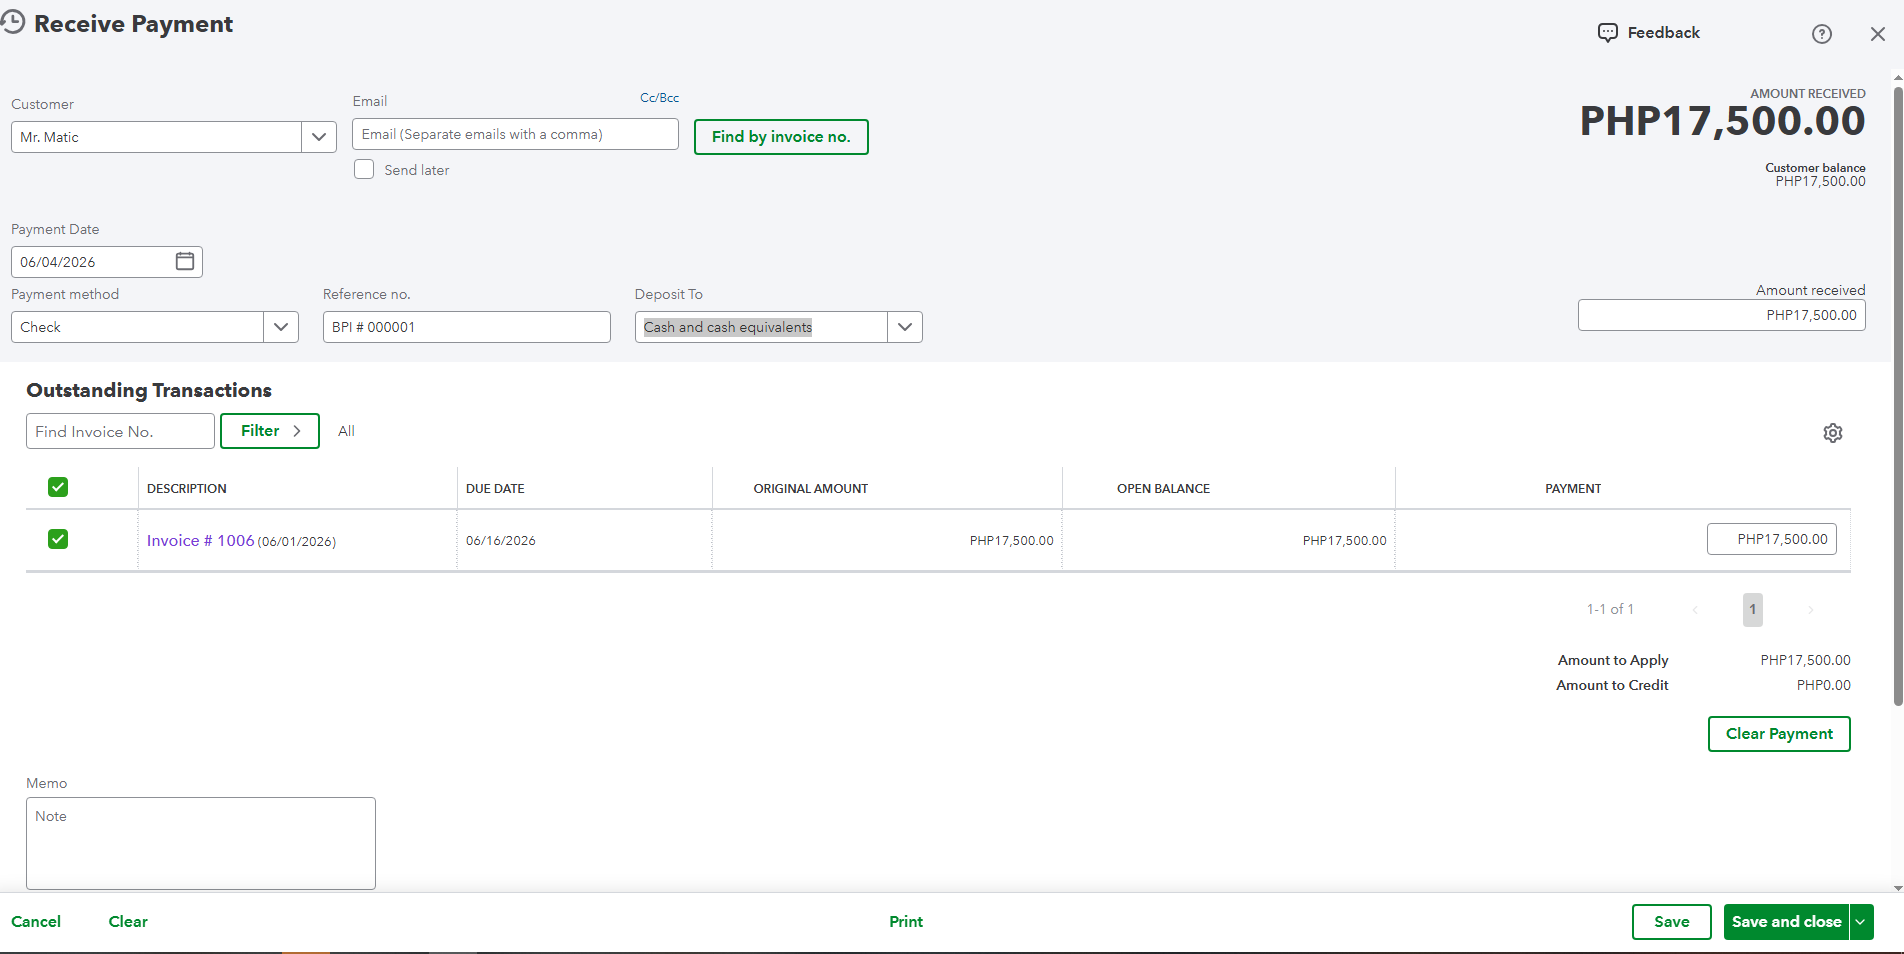
Task: Toggle the Send later checkbox
Action: click(364, 169)
